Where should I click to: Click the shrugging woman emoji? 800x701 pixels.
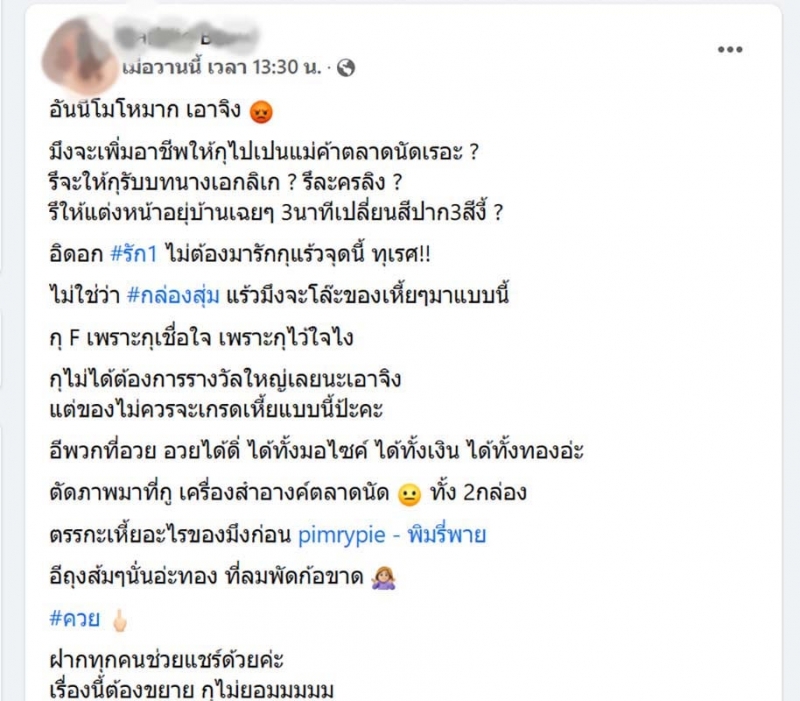tap(383, 578)
